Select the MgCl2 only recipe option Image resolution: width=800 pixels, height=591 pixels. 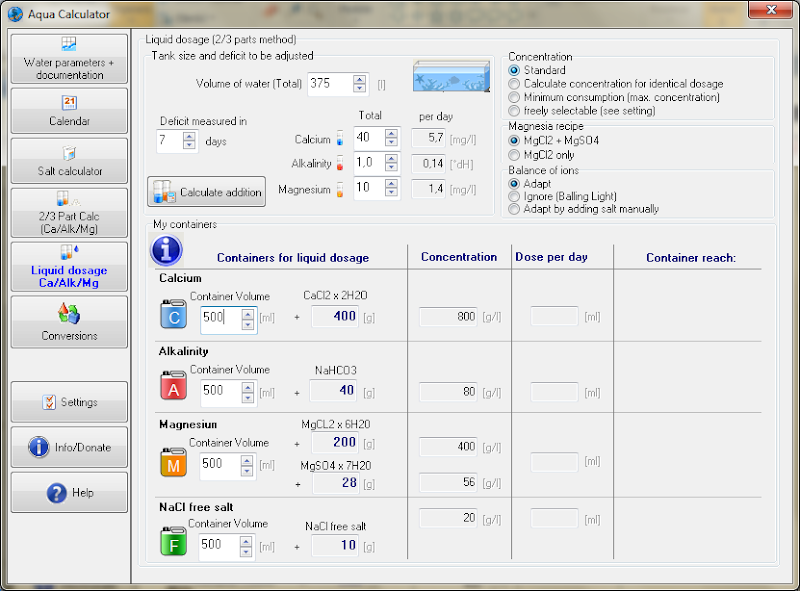[515, 155]
